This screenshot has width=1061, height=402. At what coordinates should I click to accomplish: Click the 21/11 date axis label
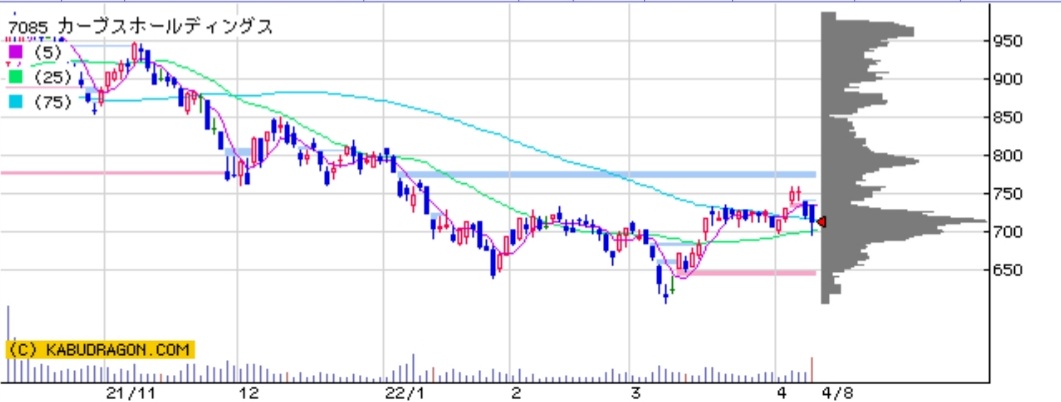pyautogui.click(x=132, y=393)
